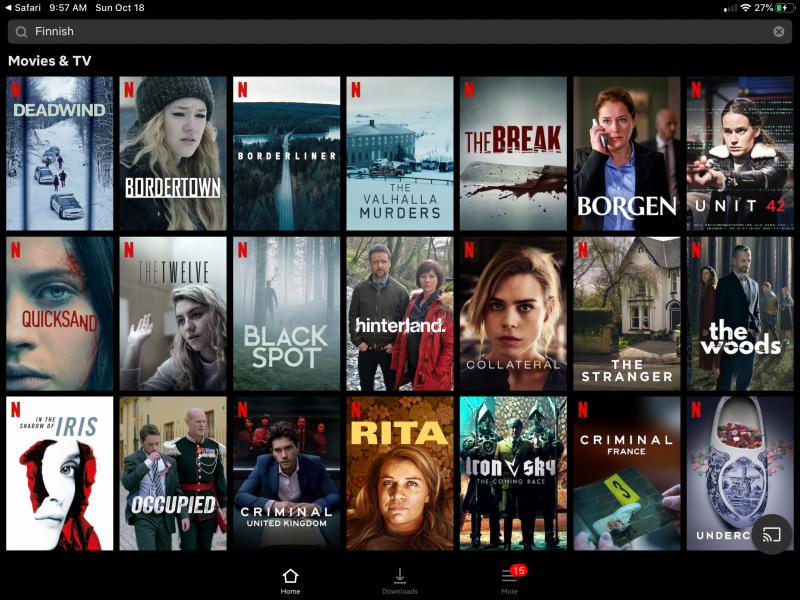Tap the search magnifier icon

tap(21, 32)
